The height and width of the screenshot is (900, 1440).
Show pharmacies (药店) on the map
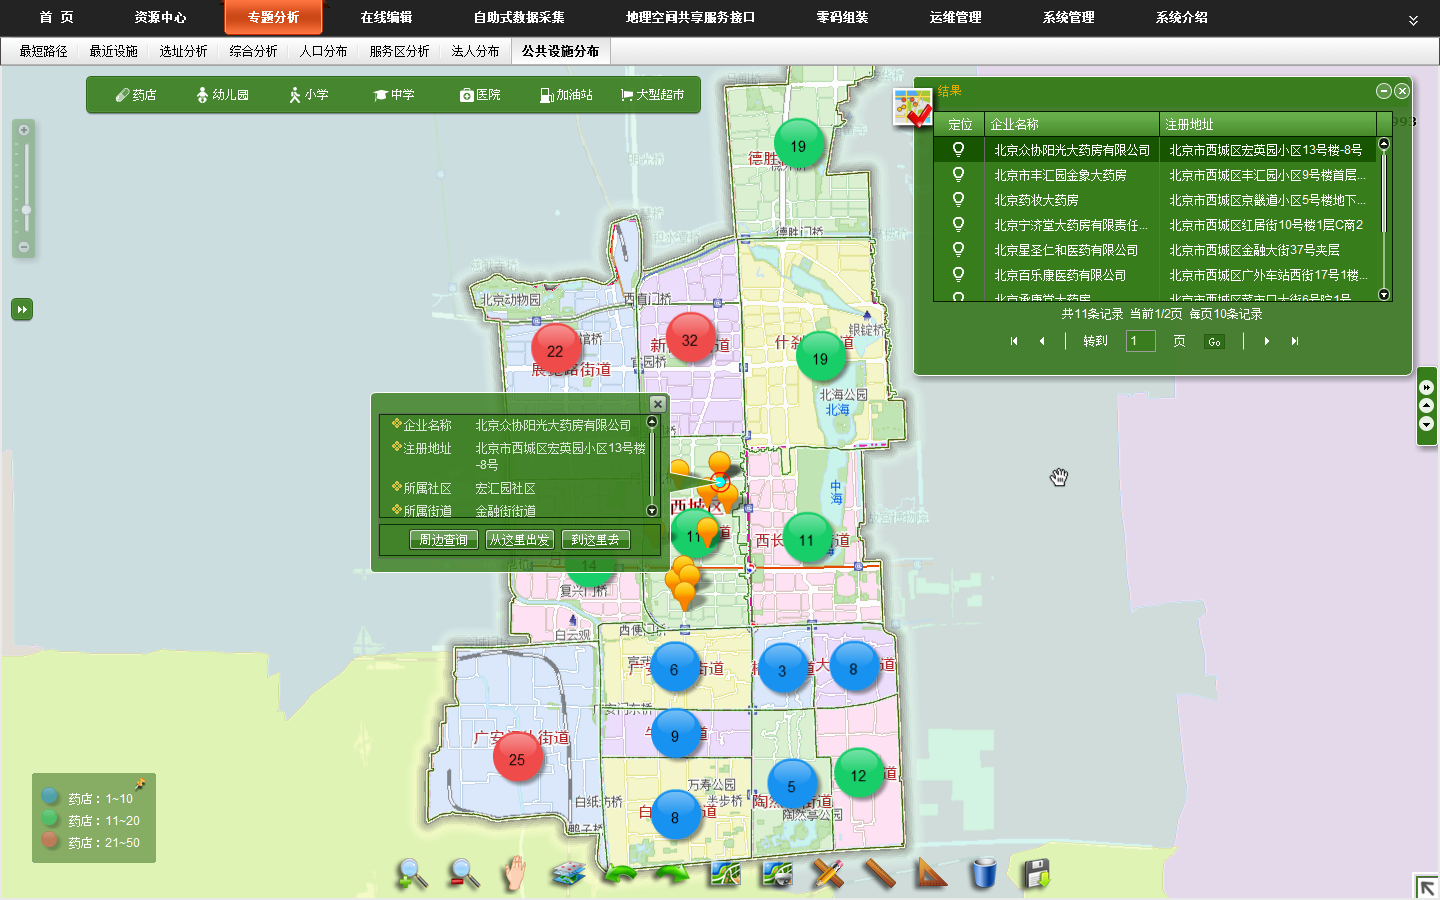pyautogui.click(x=136, y=95)
